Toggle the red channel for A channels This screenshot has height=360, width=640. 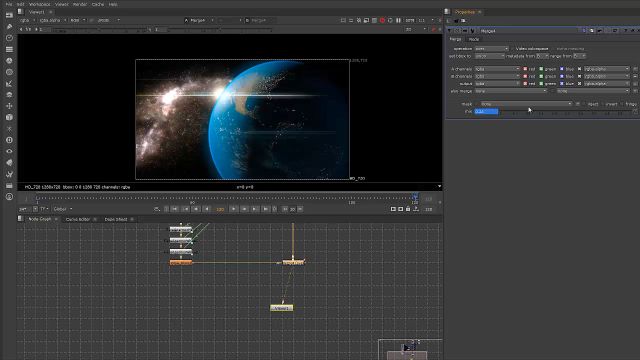tap(525, 69)
